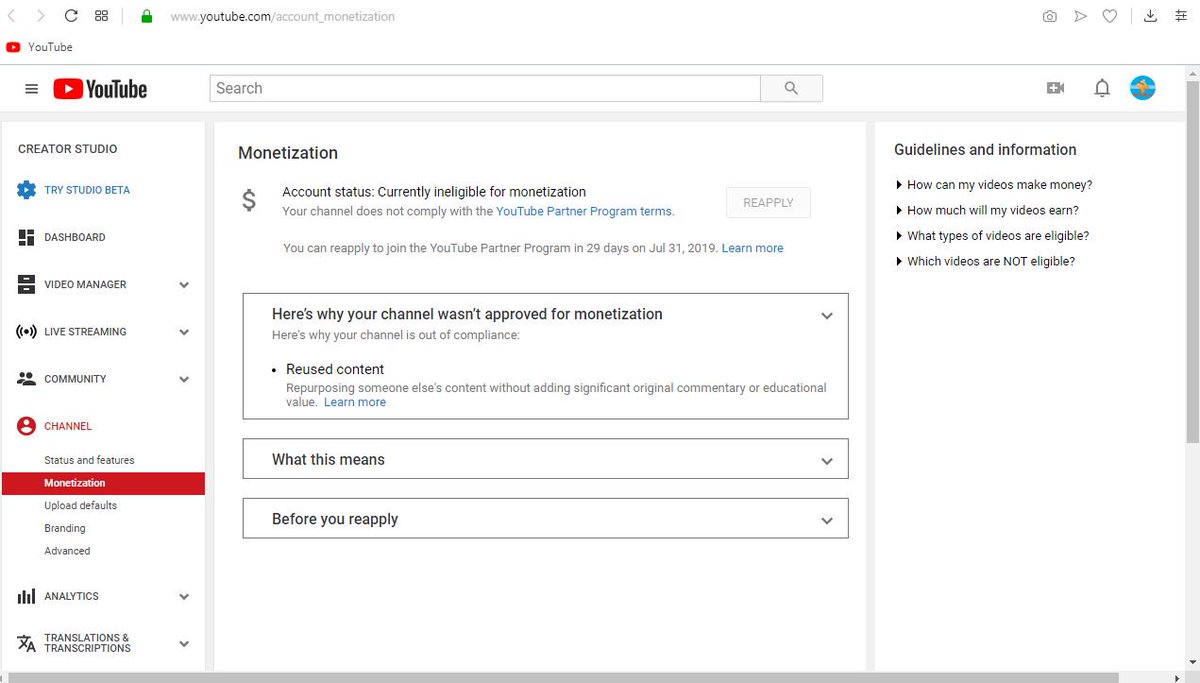This screenshot has width=1200, height=683.
Task: Expand Translations & Transcriptions chevron
Action: [x=184, y=644]
